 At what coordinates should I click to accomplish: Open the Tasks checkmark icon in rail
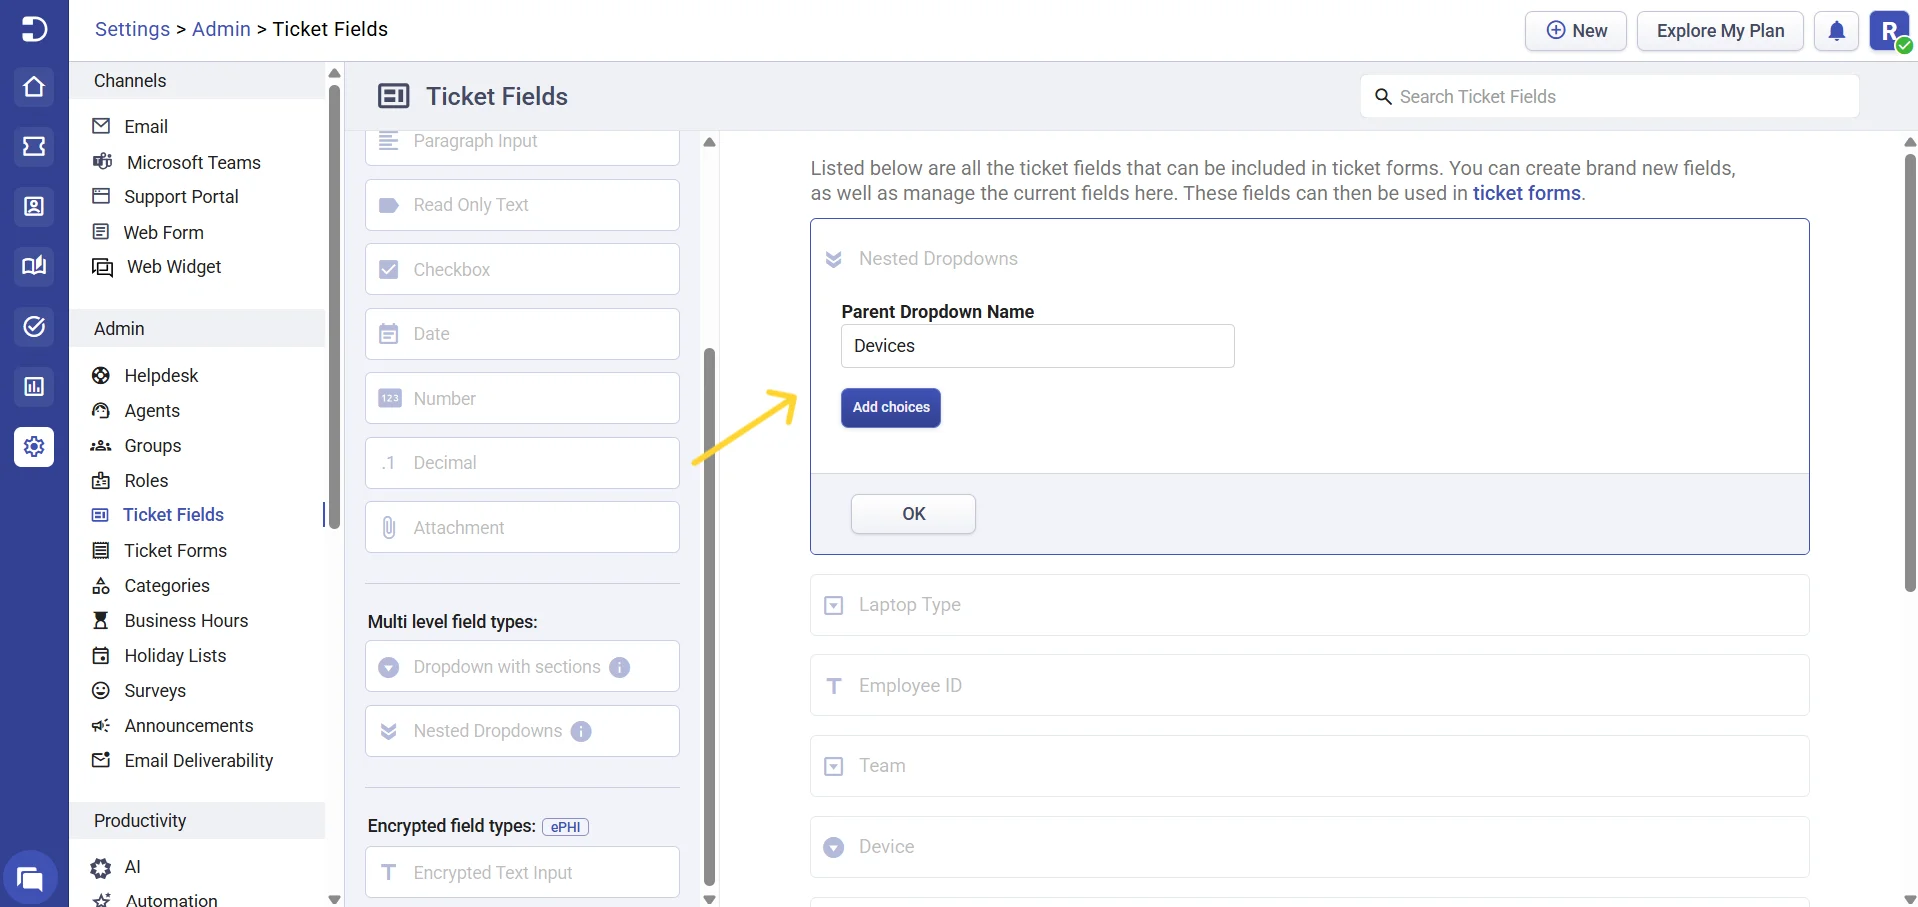pyautogui.click(x=34, y=327)
